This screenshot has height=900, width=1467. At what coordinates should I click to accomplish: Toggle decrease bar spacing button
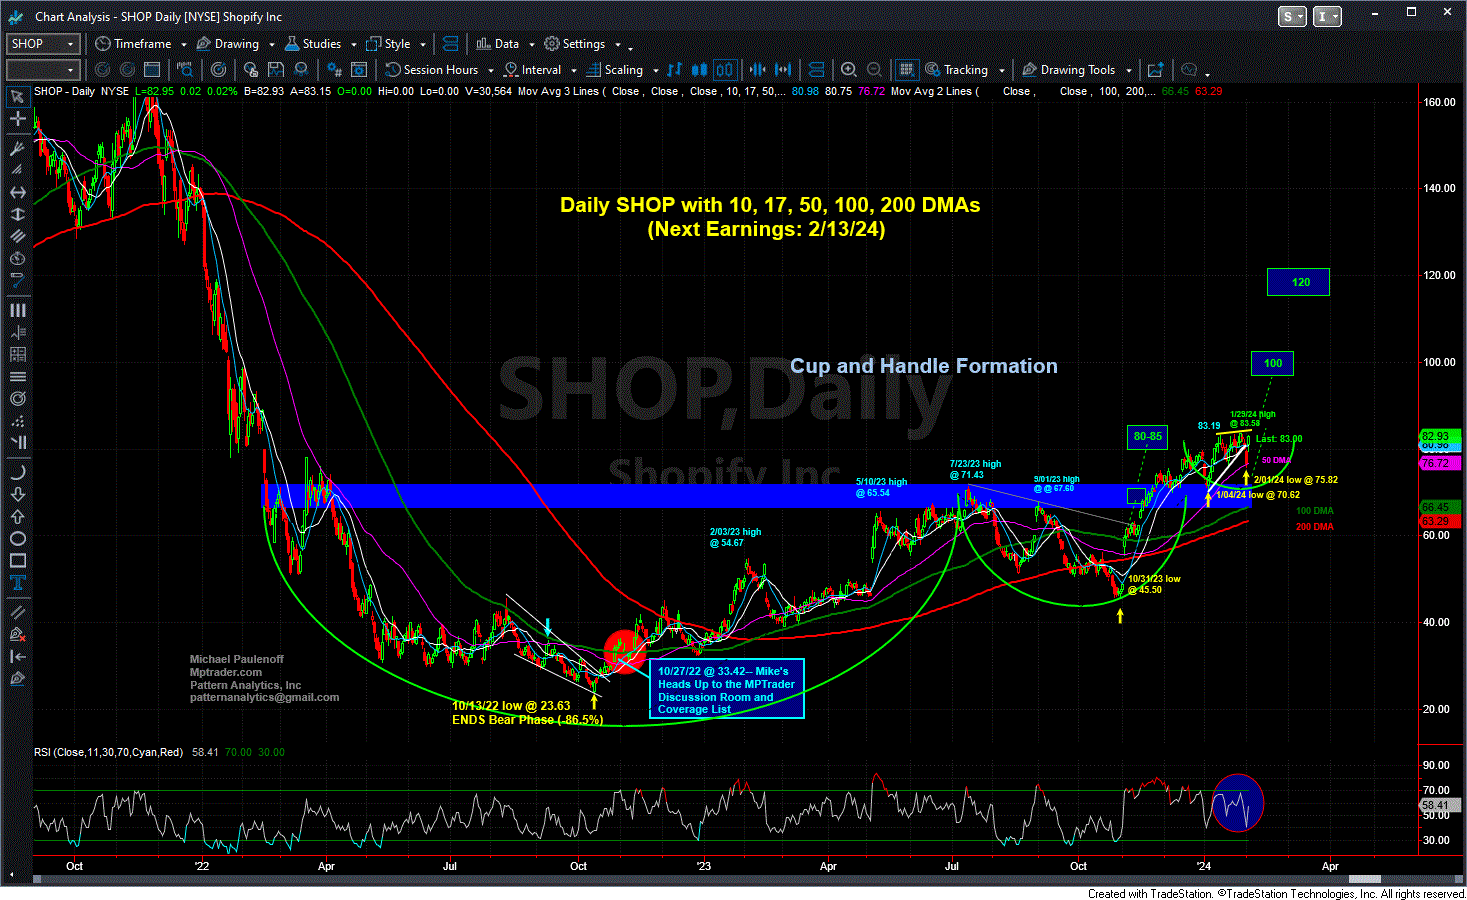[x=757, y=70]
